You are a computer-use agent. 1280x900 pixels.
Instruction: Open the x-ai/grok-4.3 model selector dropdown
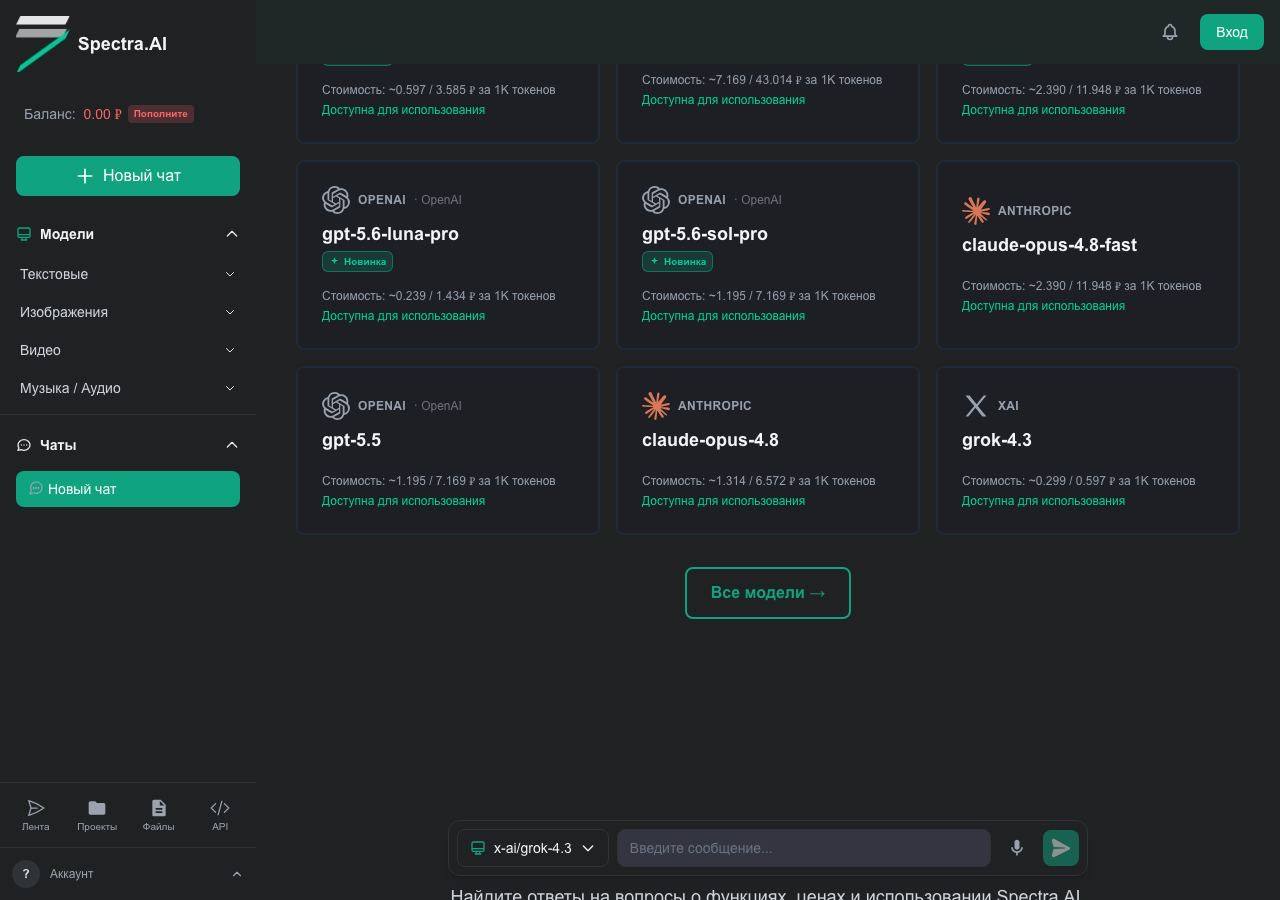pos(533,848)
